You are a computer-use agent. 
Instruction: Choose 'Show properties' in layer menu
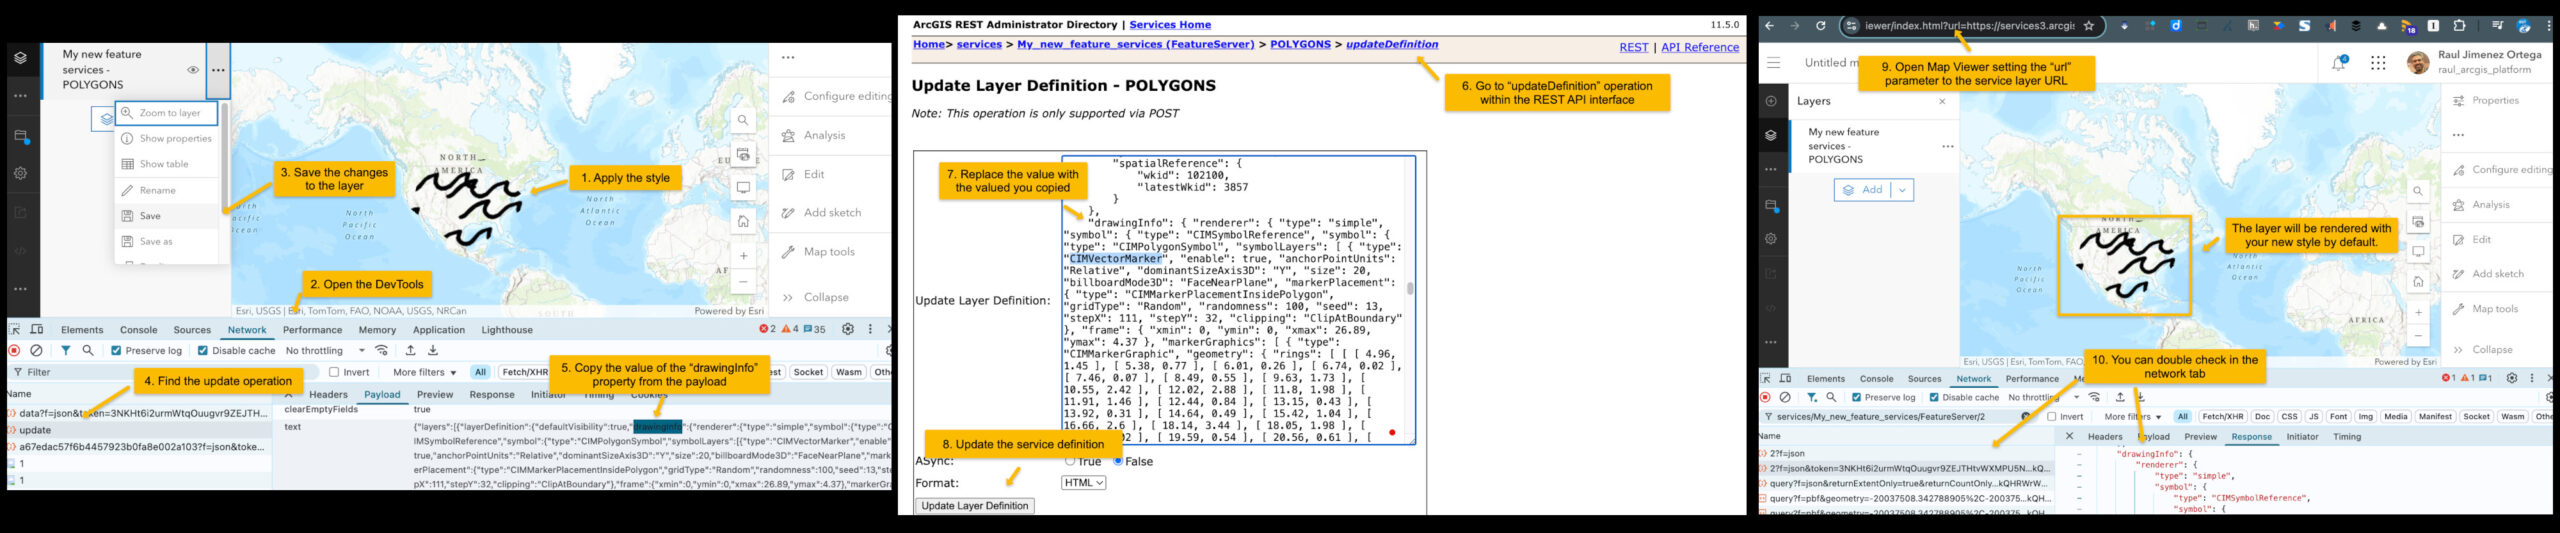click(166, 139)
